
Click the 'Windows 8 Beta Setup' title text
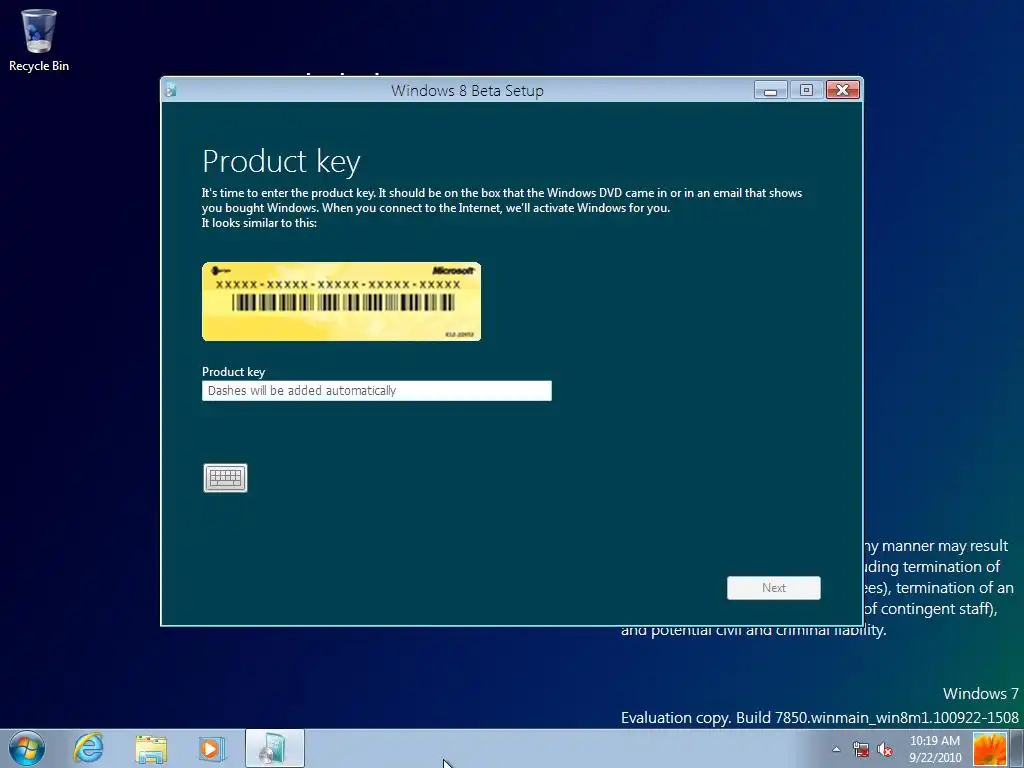[x=468, y=91]
